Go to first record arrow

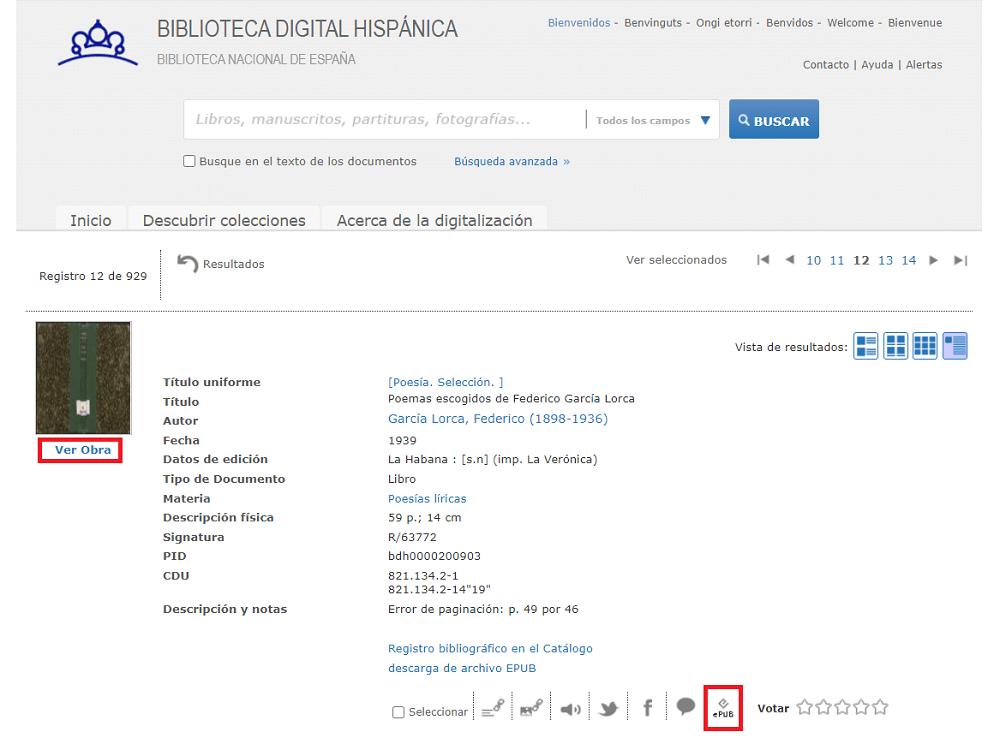763,260
